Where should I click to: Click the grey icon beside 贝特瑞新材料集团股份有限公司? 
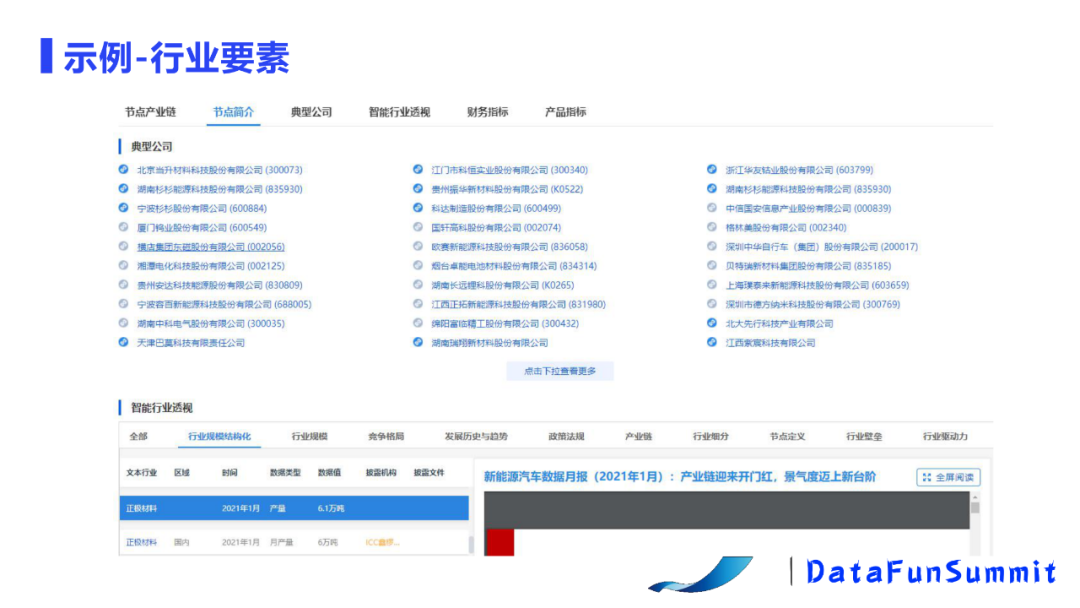(x=712, y=266)
